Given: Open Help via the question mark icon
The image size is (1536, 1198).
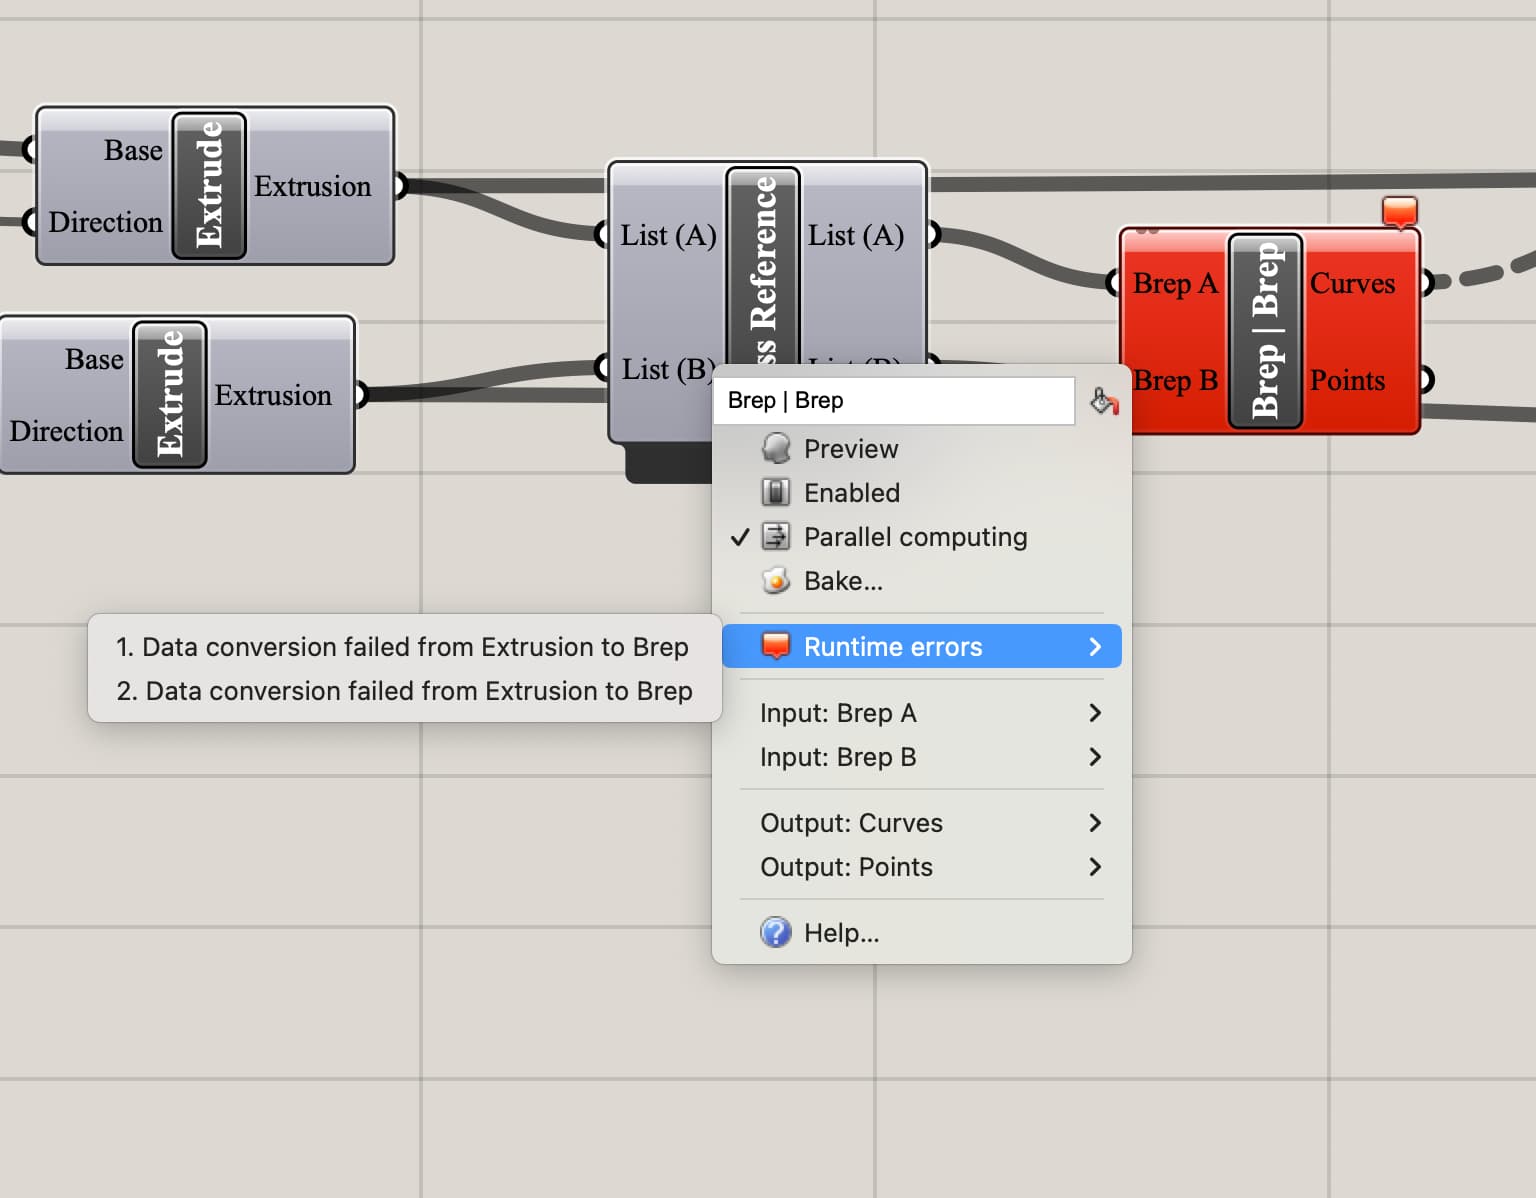Looking at the screenshot, I should click(774, 932).
